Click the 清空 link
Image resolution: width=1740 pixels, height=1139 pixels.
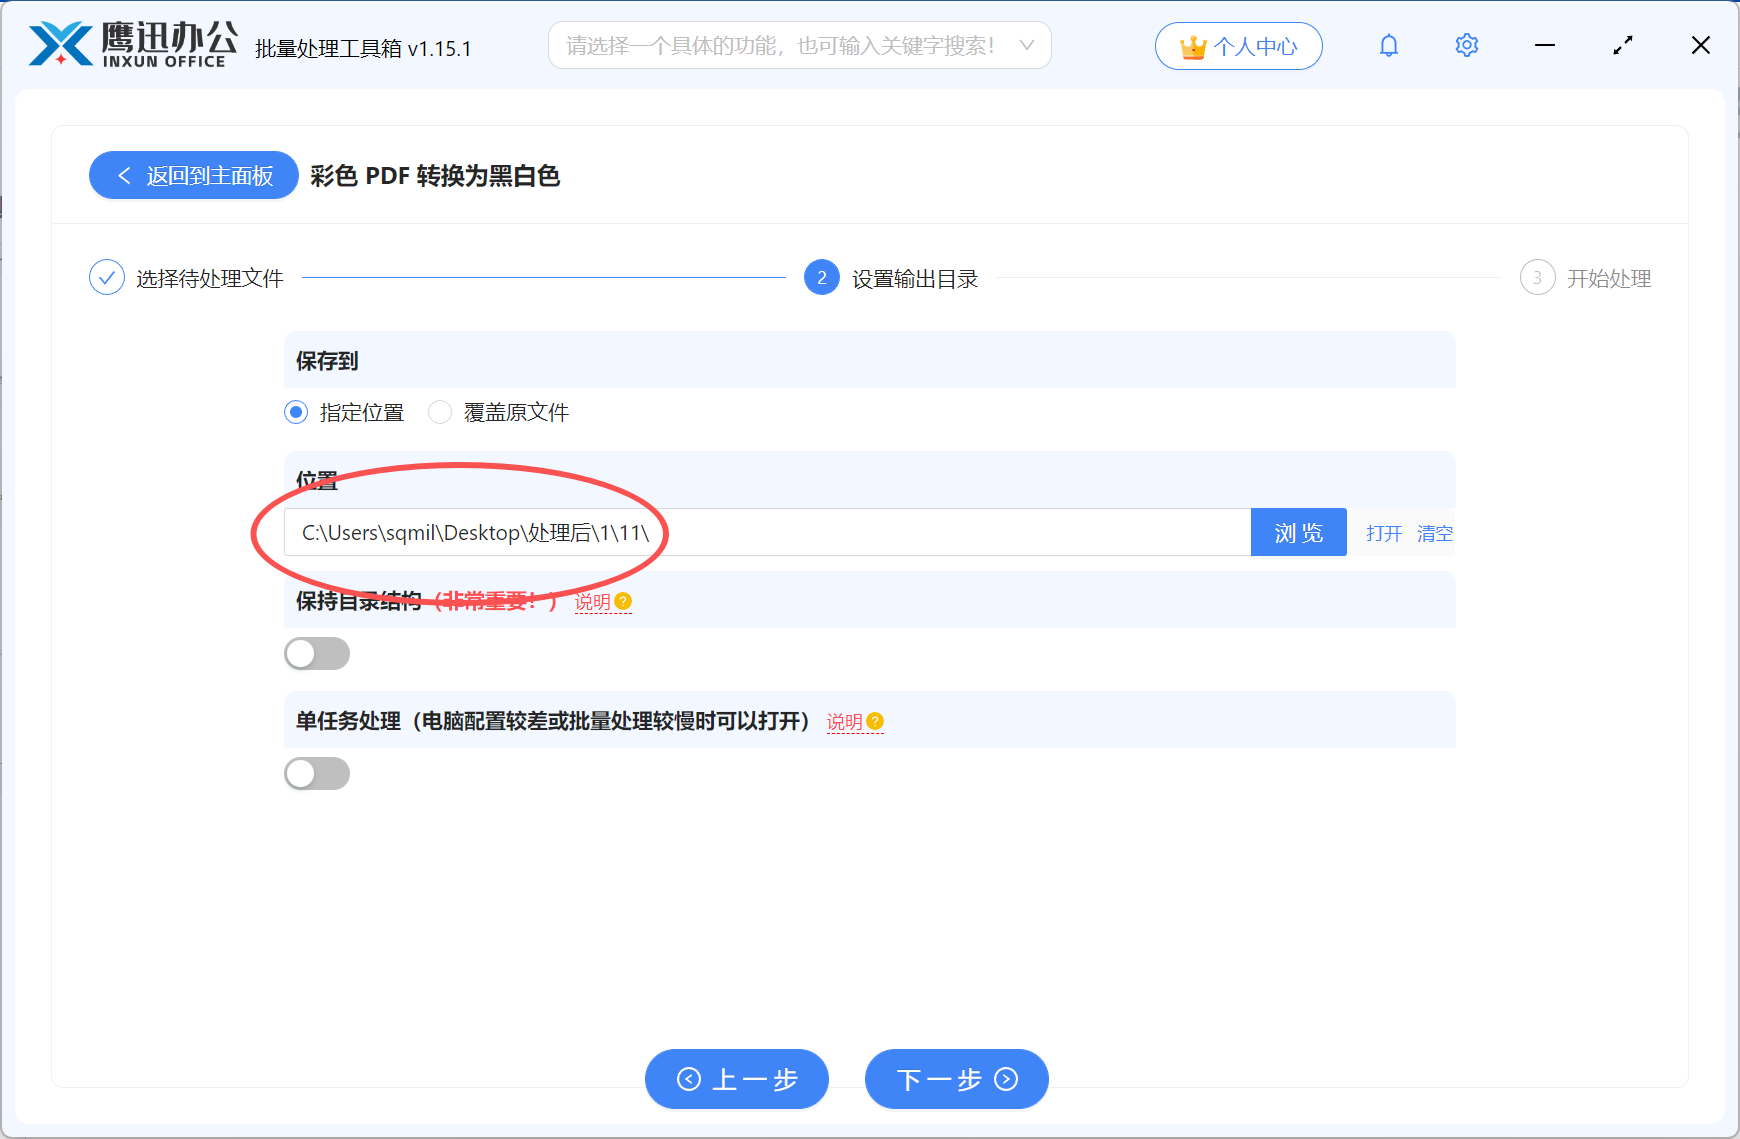[x=1435, y=534]
